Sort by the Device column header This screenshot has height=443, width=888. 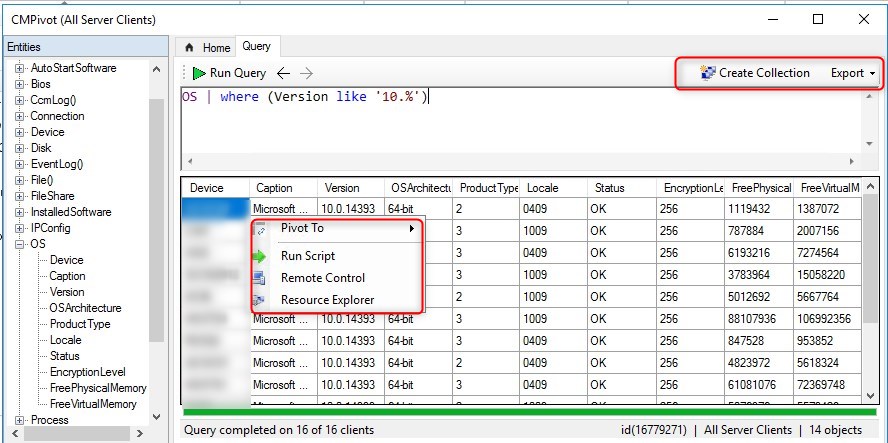point(215,188)
